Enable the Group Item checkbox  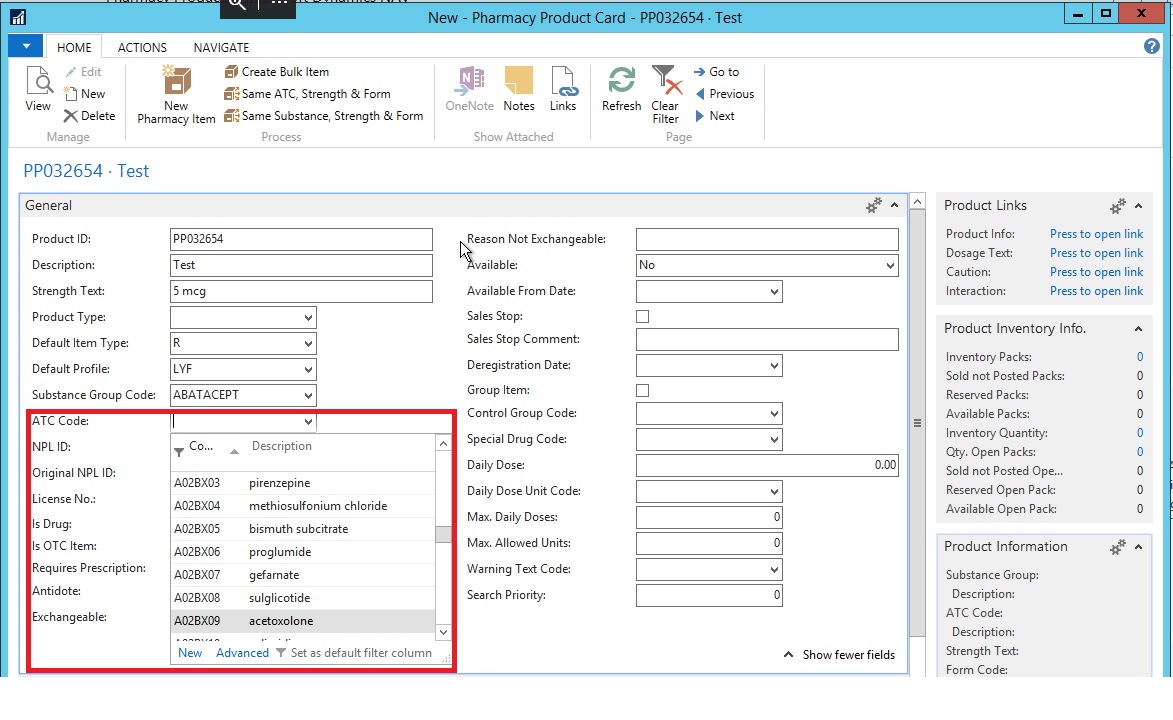point(643,390)
